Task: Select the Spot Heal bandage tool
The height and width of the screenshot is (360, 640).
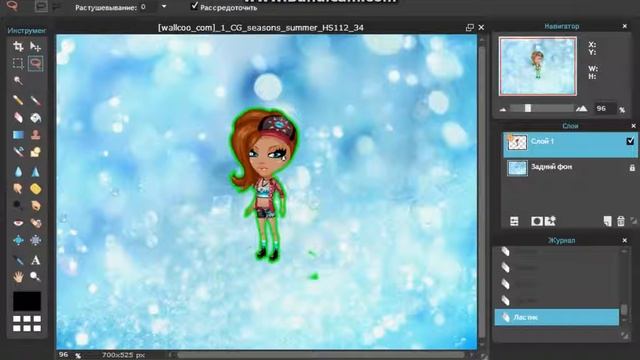Action: [x=36, y=223]
